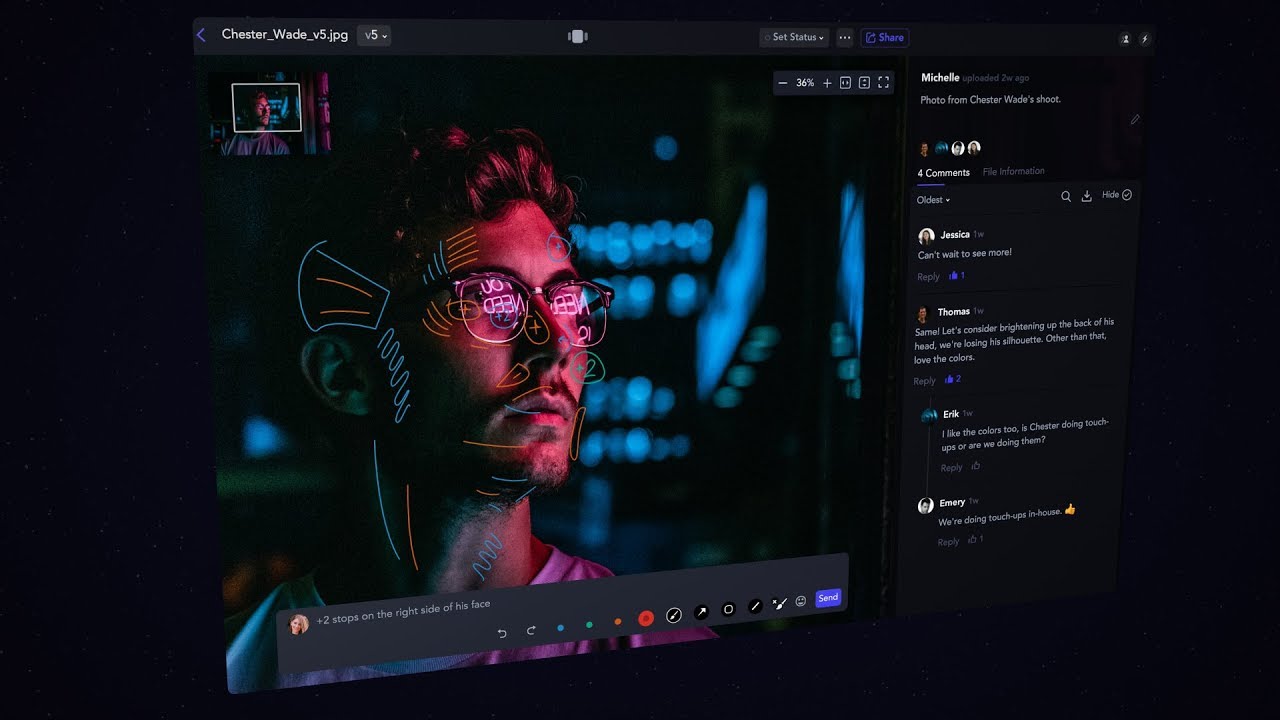The image size is (1280, 720).
Task: Download comments using the download icon
Action: click(1087, 197)
